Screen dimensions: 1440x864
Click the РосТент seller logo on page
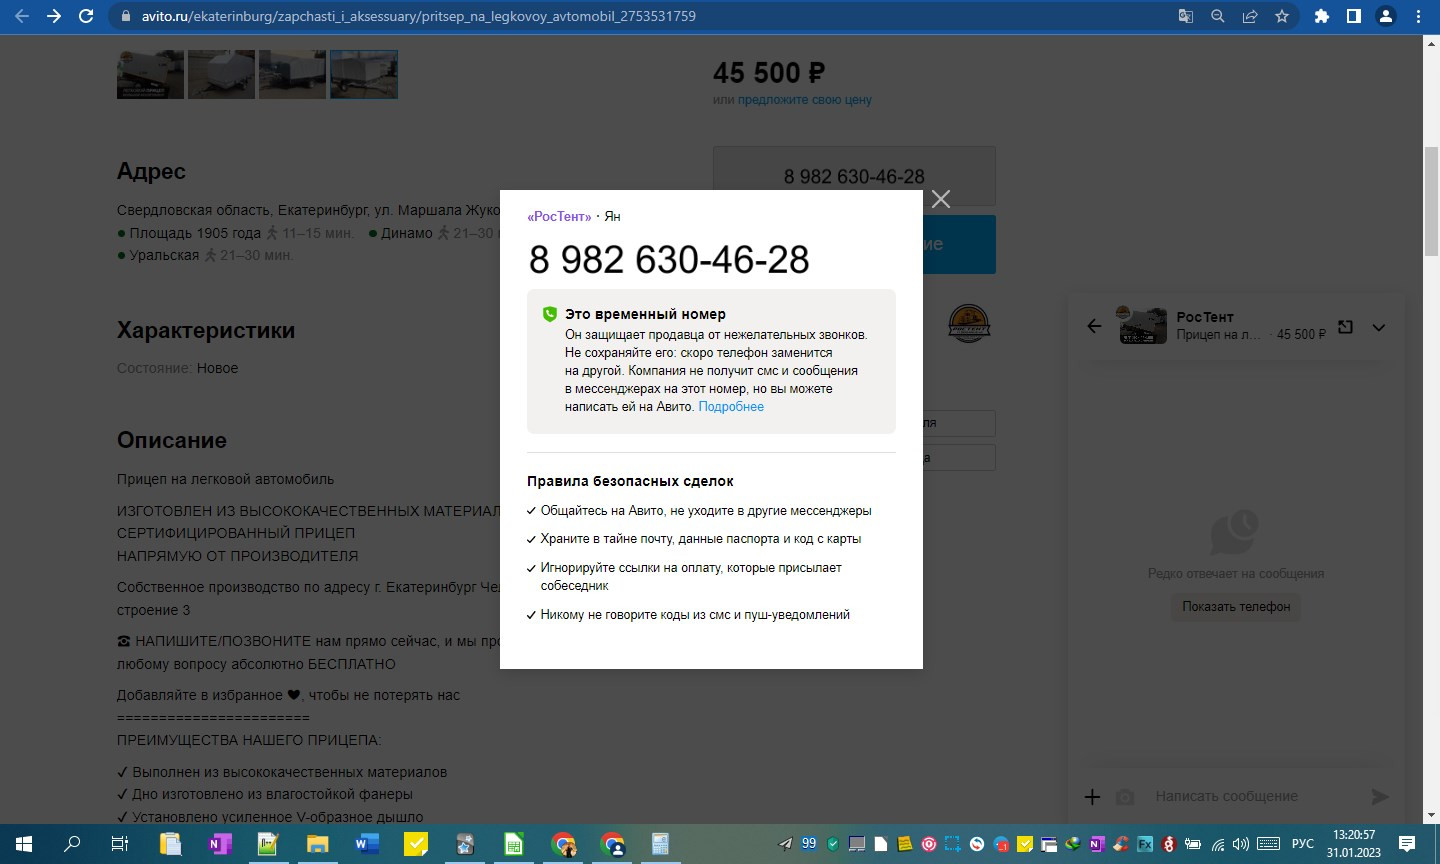968,324
